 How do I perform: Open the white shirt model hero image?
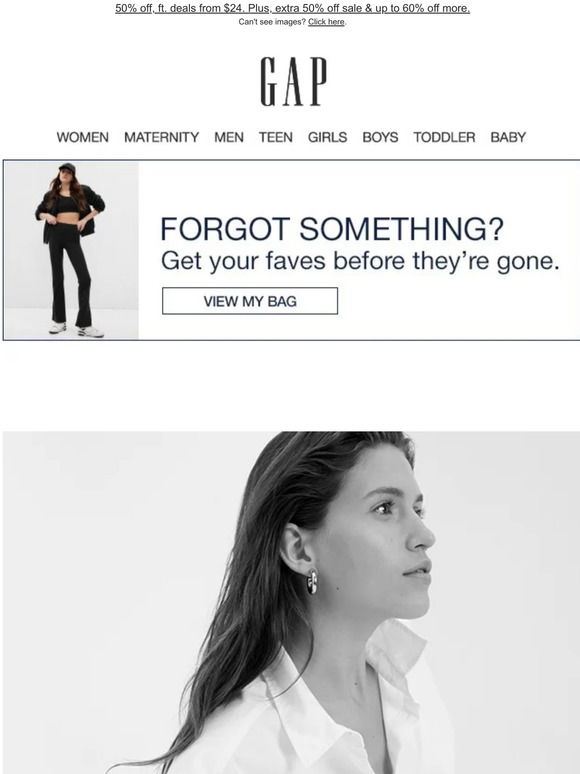pyautogui.click(x=291, y=603)
